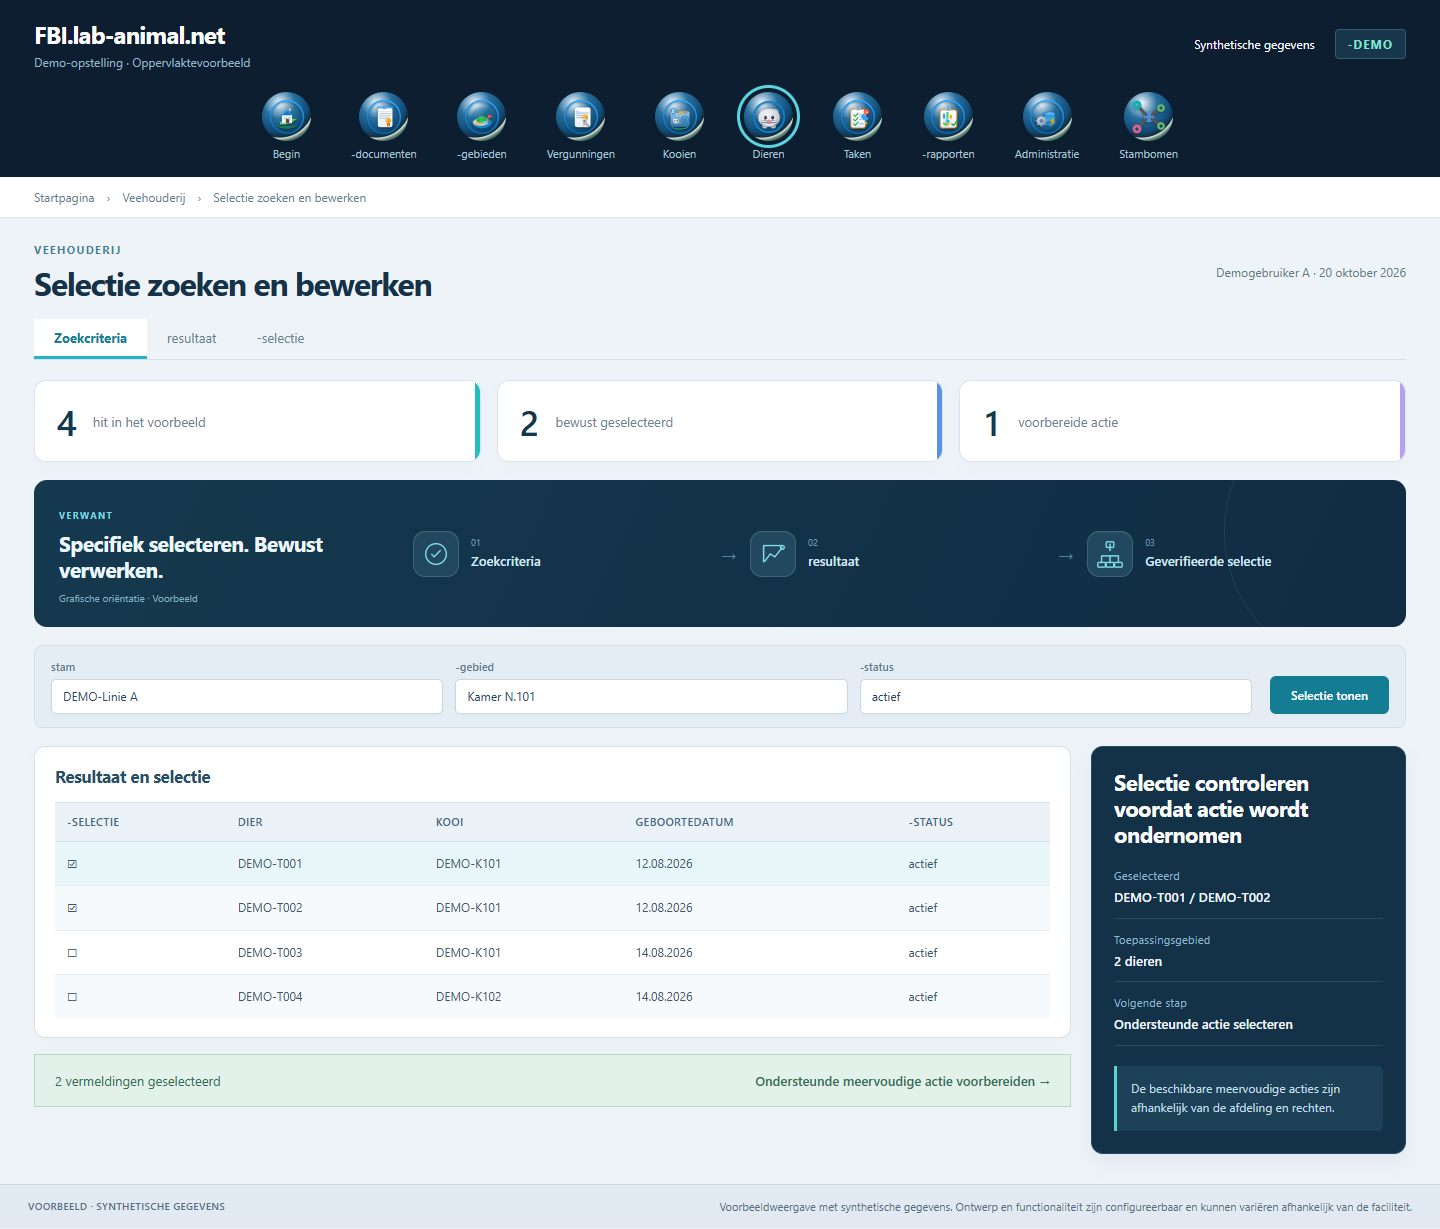
Task: Click the Zoekcriteria step checkmark icon
Action: [436, 554]
